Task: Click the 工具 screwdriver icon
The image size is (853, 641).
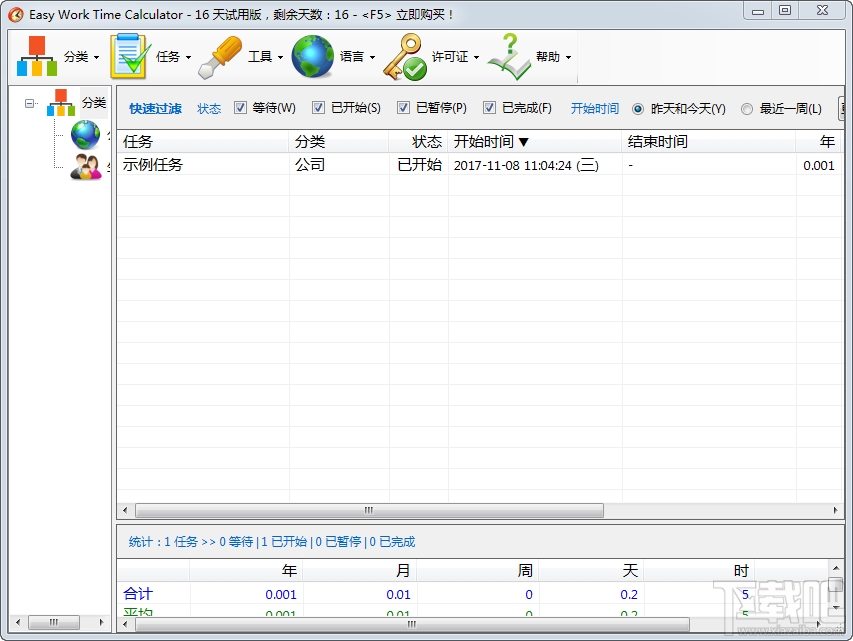Action: click(220, 57)
